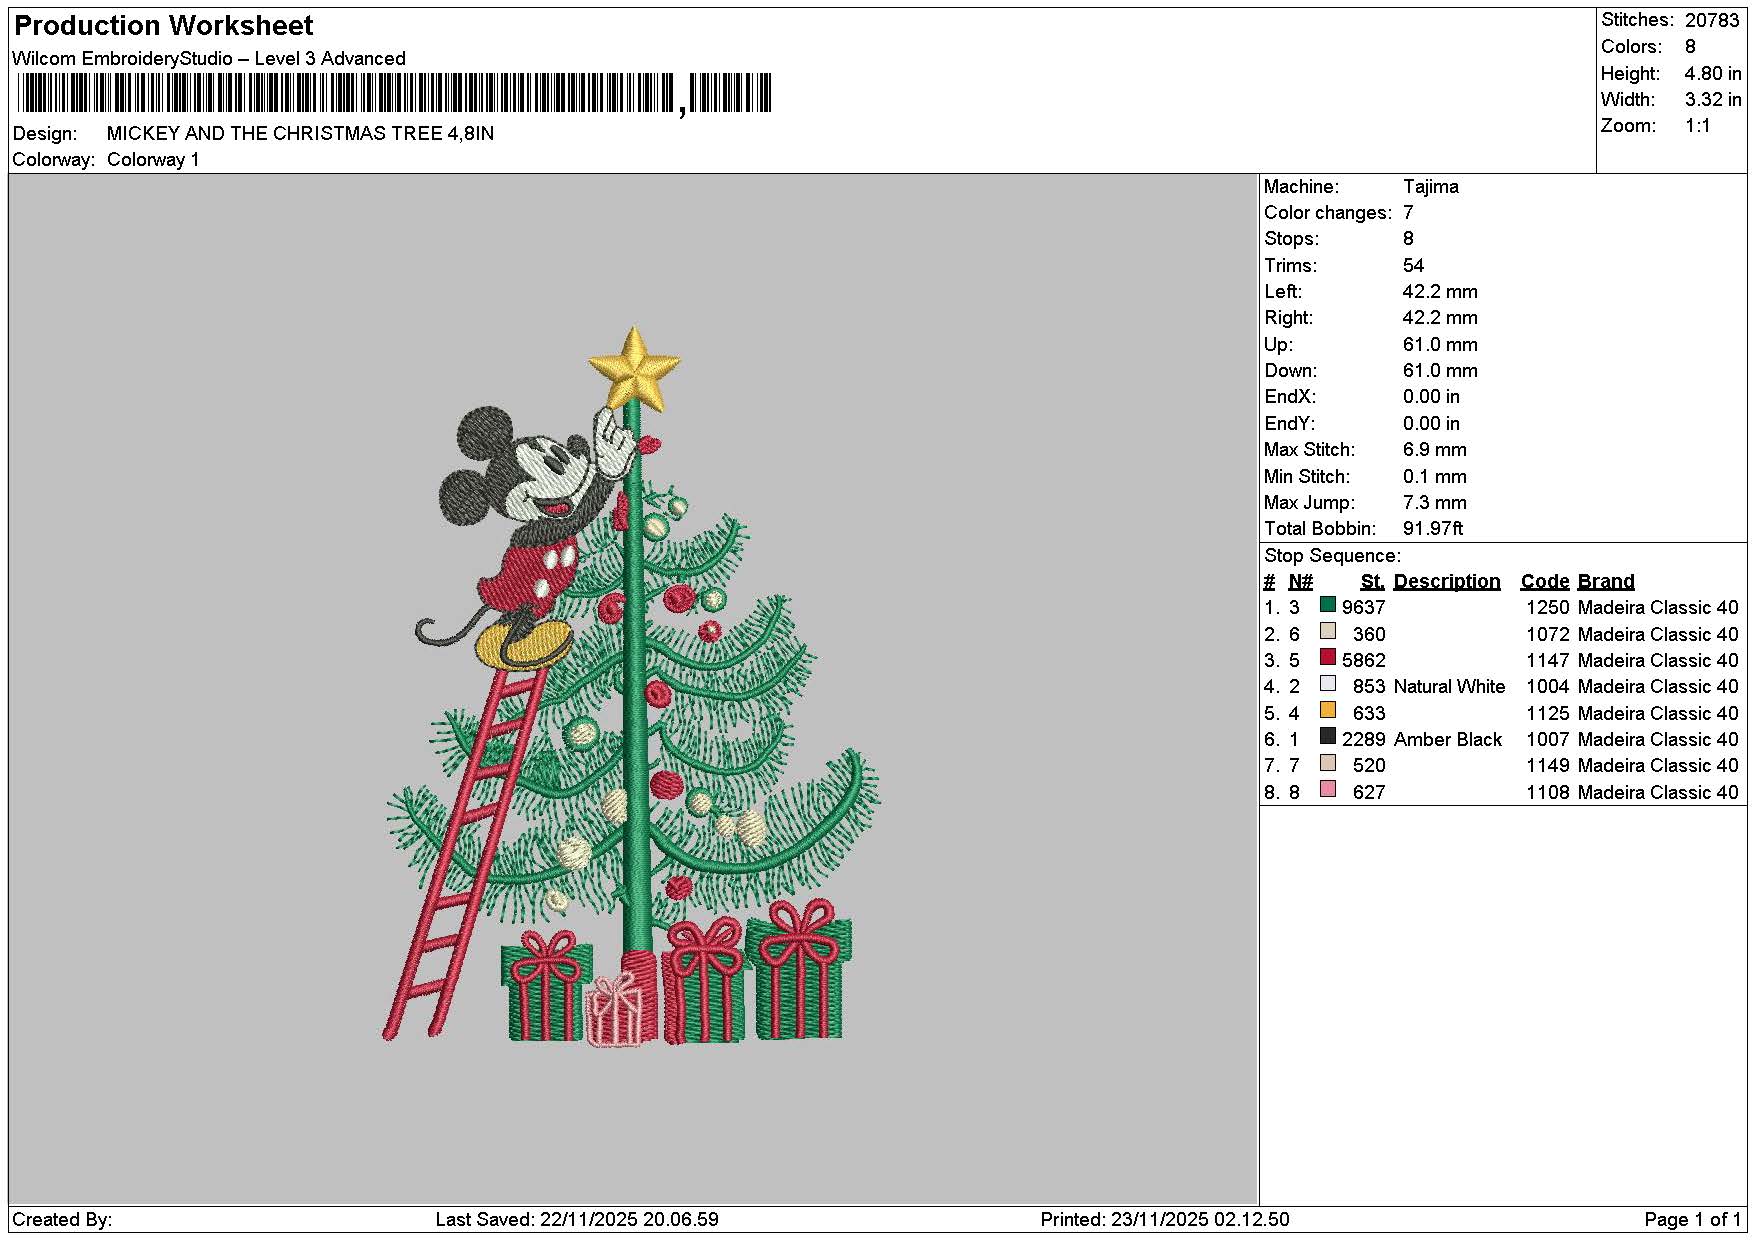Select the zoom value "1:1"
The width and height of the screenshot is (1755, 1240).
[x=1698, y=126]
